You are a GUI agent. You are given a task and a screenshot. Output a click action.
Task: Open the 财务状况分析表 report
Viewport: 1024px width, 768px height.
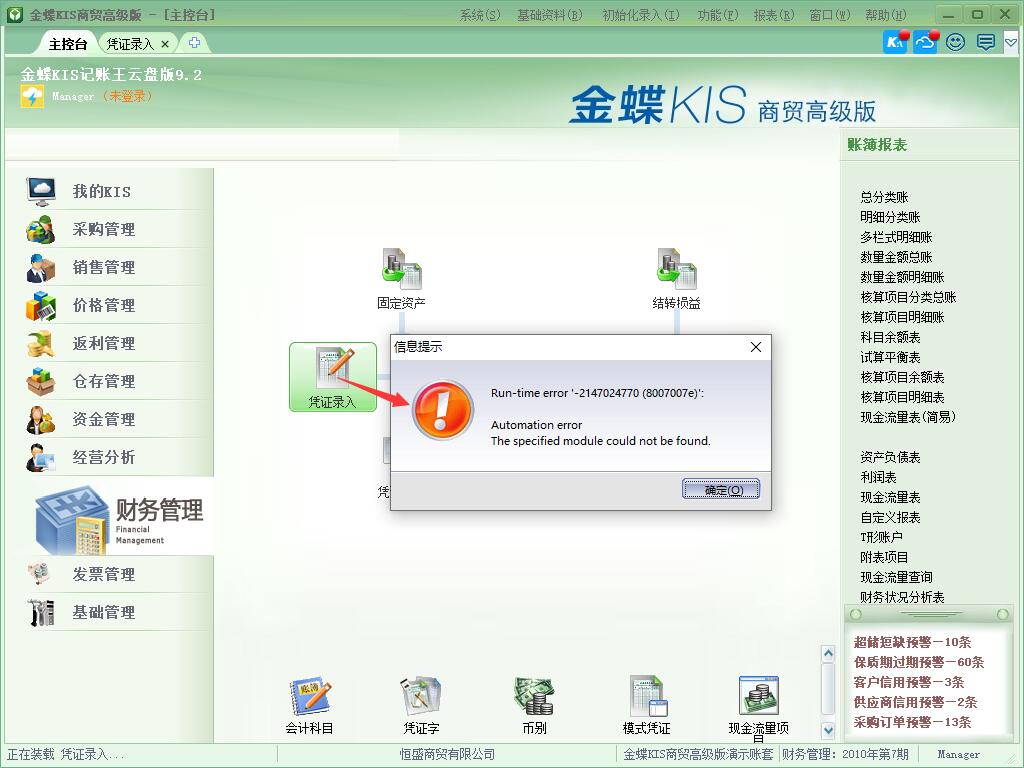coord(902,597)
